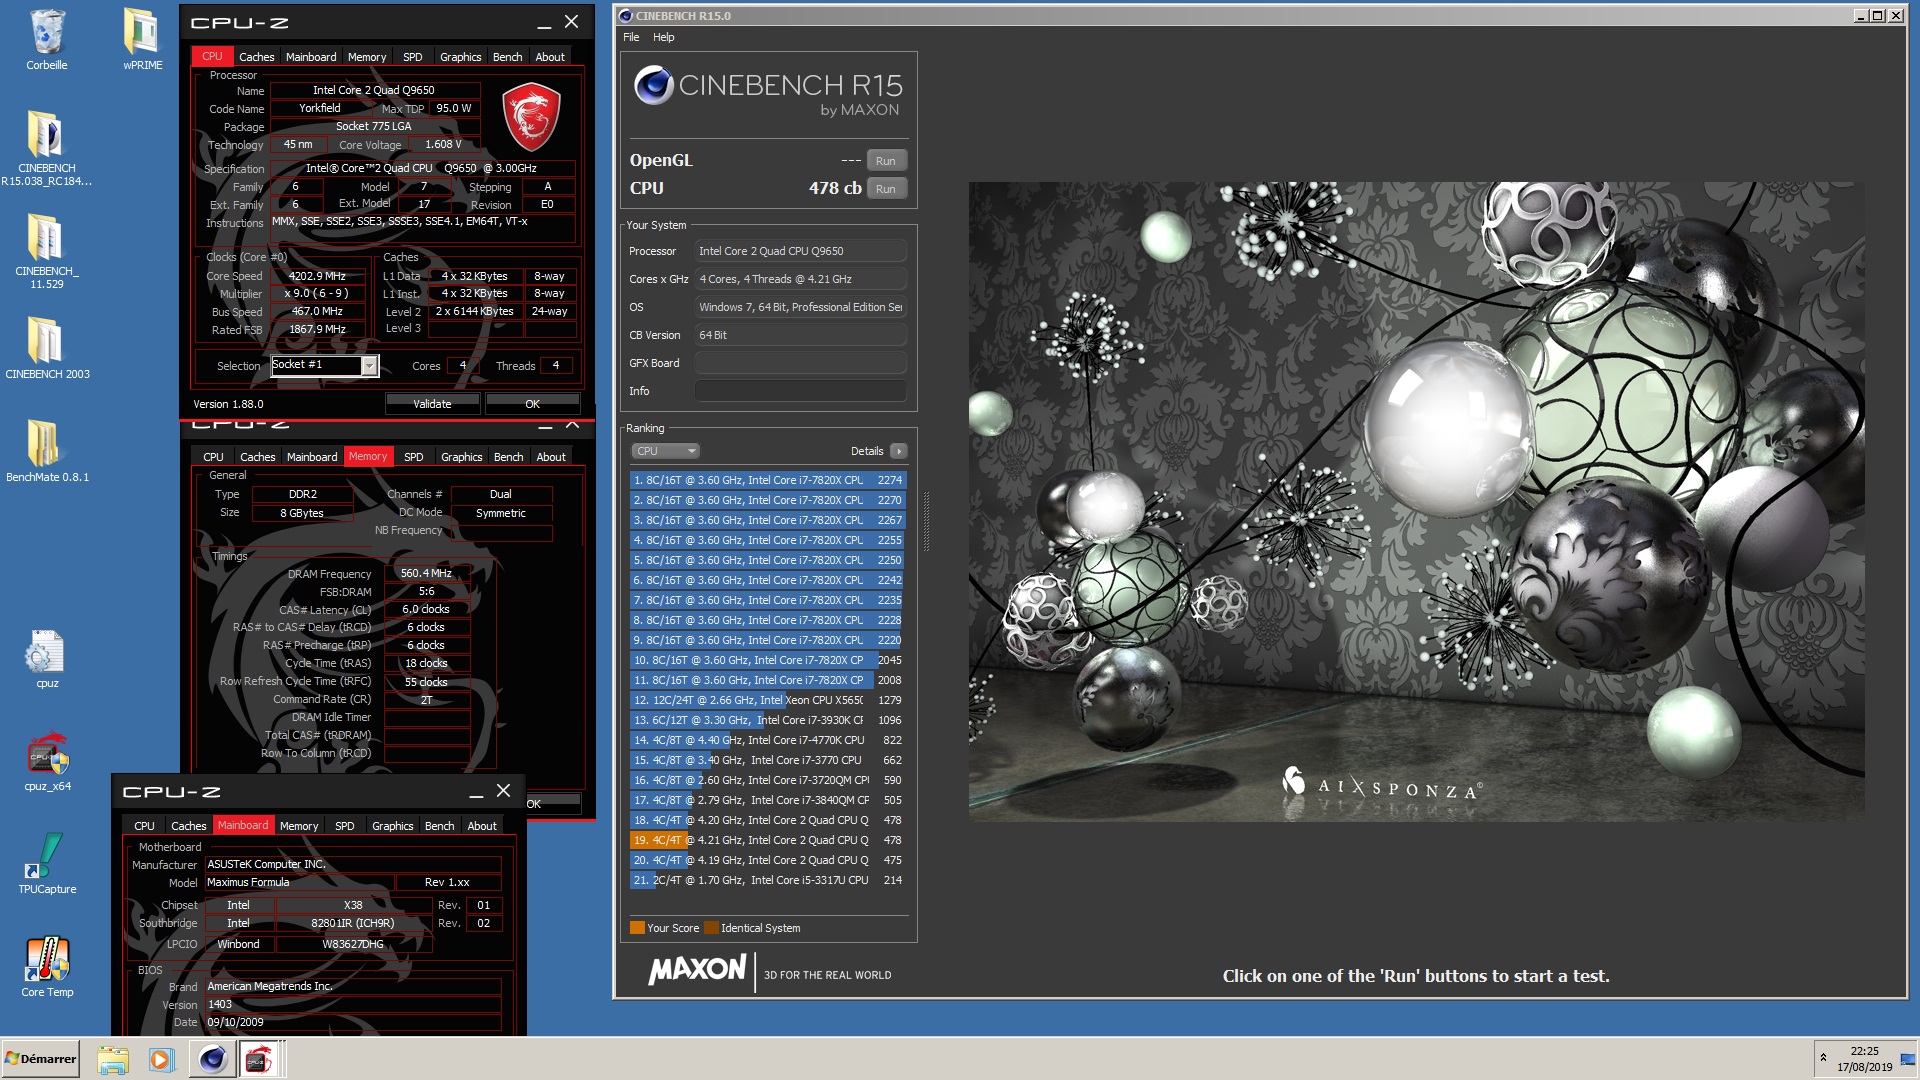The image size is (1920, 1080).
Task: Switch to Caches tab in top CPU-Z
Action: point(256,57)
